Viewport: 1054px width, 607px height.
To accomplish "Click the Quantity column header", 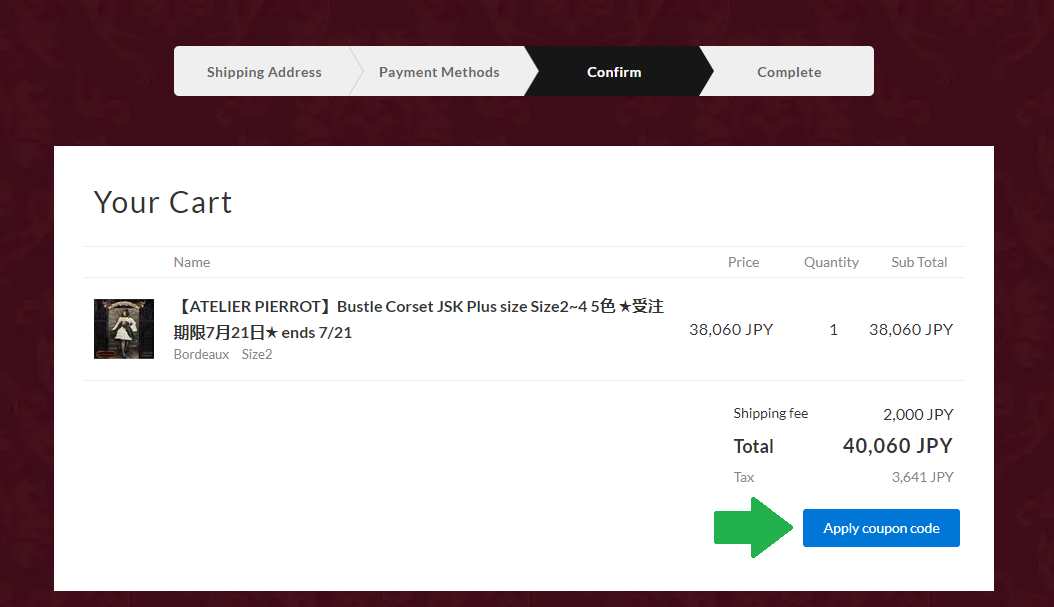I will click(831, 262).
